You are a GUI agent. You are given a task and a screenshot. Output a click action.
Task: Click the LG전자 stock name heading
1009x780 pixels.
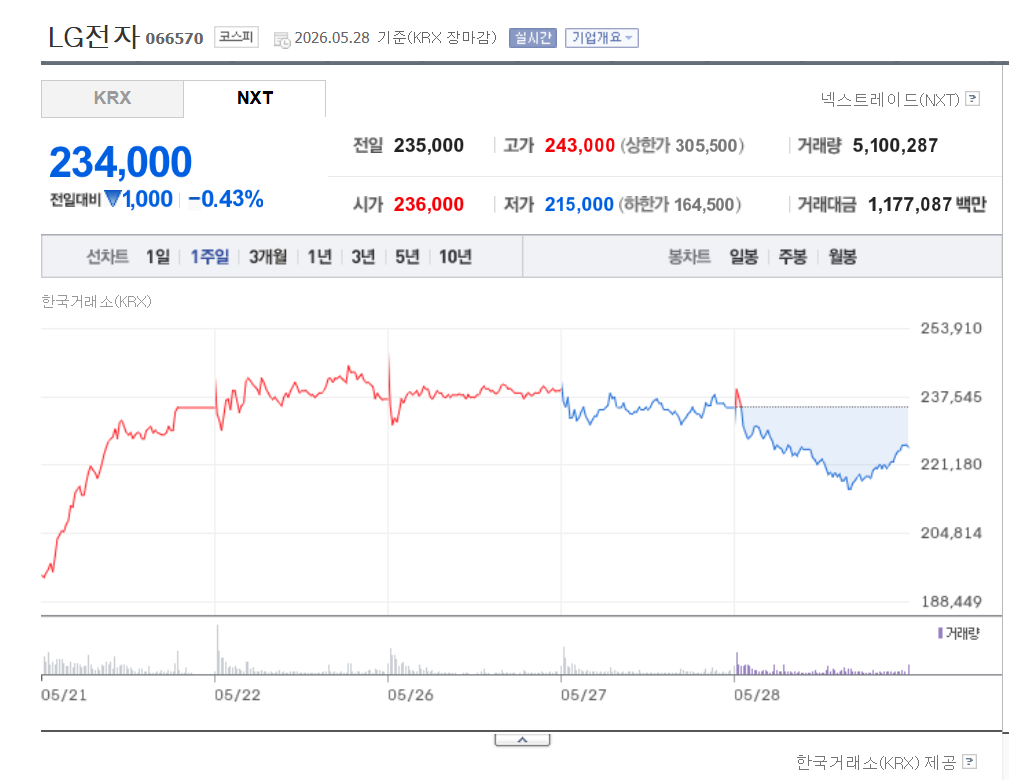pyautogui.click(x=94, y=37)
